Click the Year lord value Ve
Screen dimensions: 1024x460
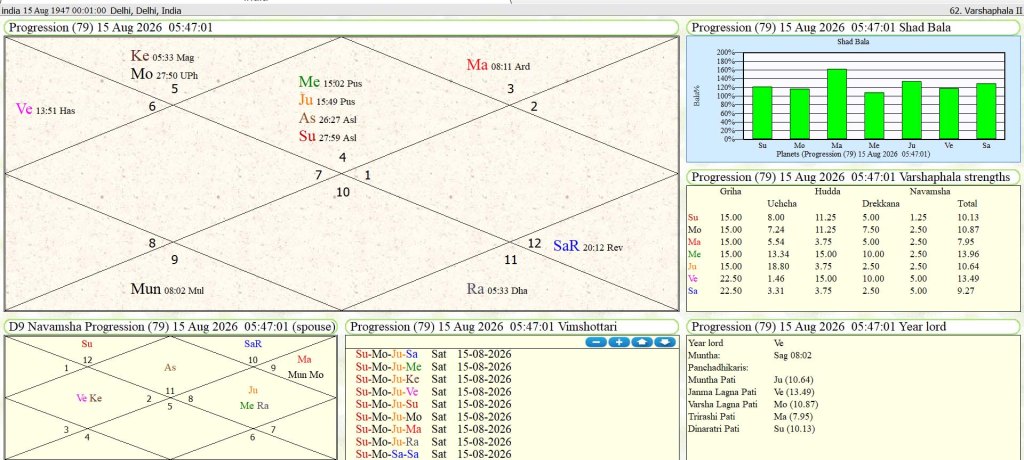pyautogui.click(x=778, y=342)
